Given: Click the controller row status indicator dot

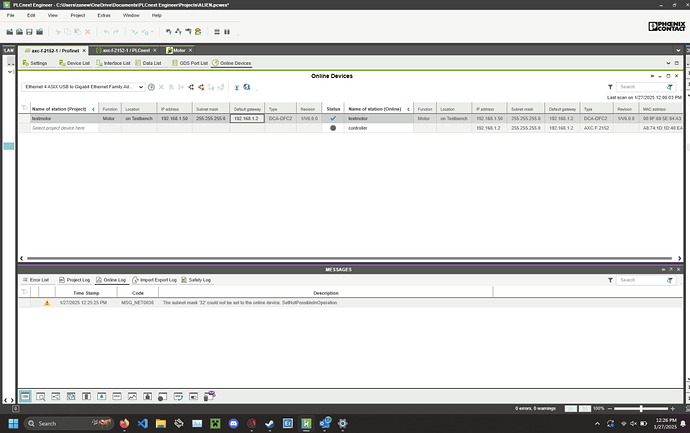Looking at the screenshot, I should (333, 128).
